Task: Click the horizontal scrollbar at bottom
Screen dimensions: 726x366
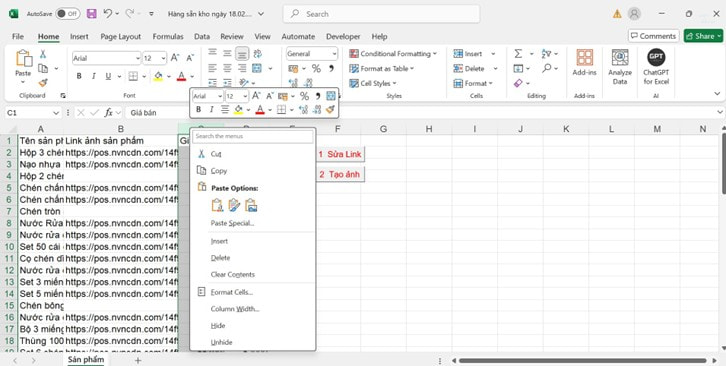Action: pyautogui.click(x=582, y=360)
